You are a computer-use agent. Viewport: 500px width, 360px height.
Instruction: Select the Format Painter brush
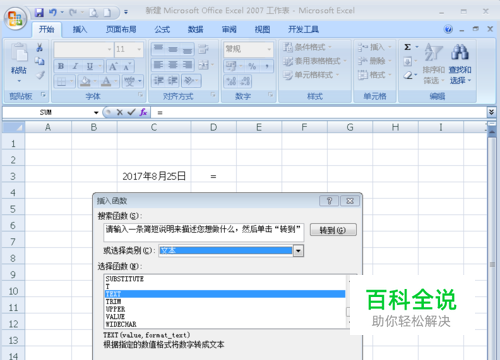40,75
